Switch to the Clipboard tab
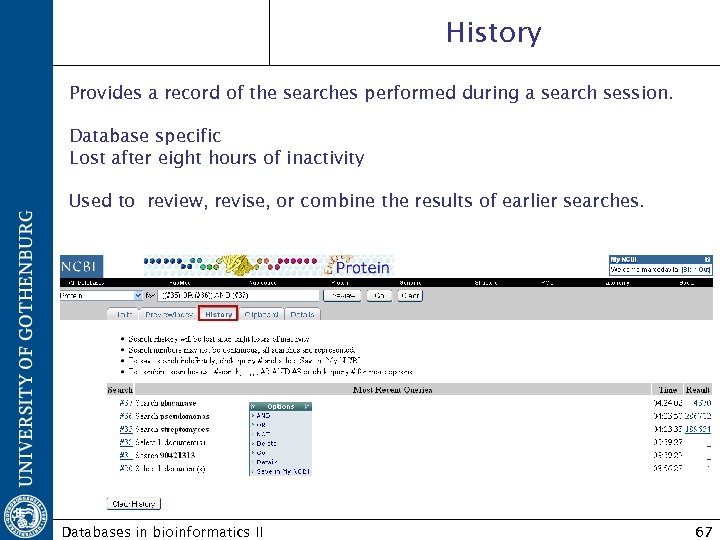 261,315
